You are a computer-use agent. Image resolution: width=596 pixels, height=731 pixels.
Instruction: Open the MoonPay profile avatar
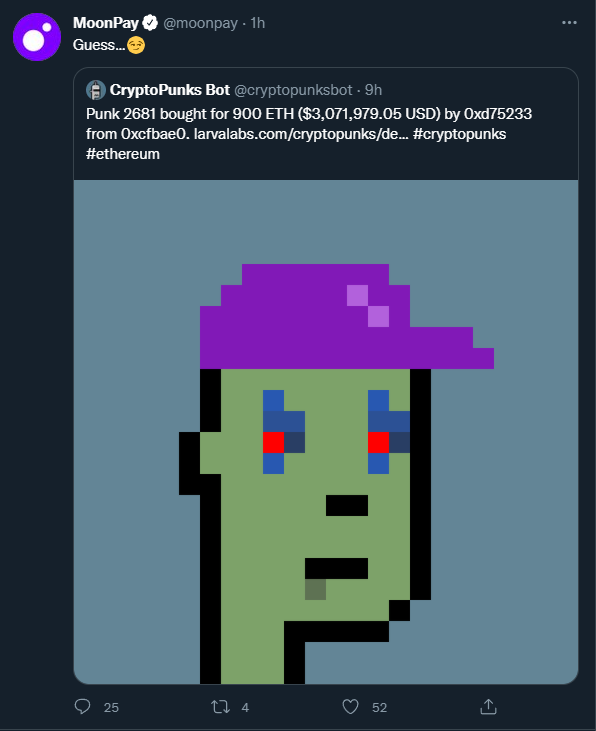click(x=37, y=37)
